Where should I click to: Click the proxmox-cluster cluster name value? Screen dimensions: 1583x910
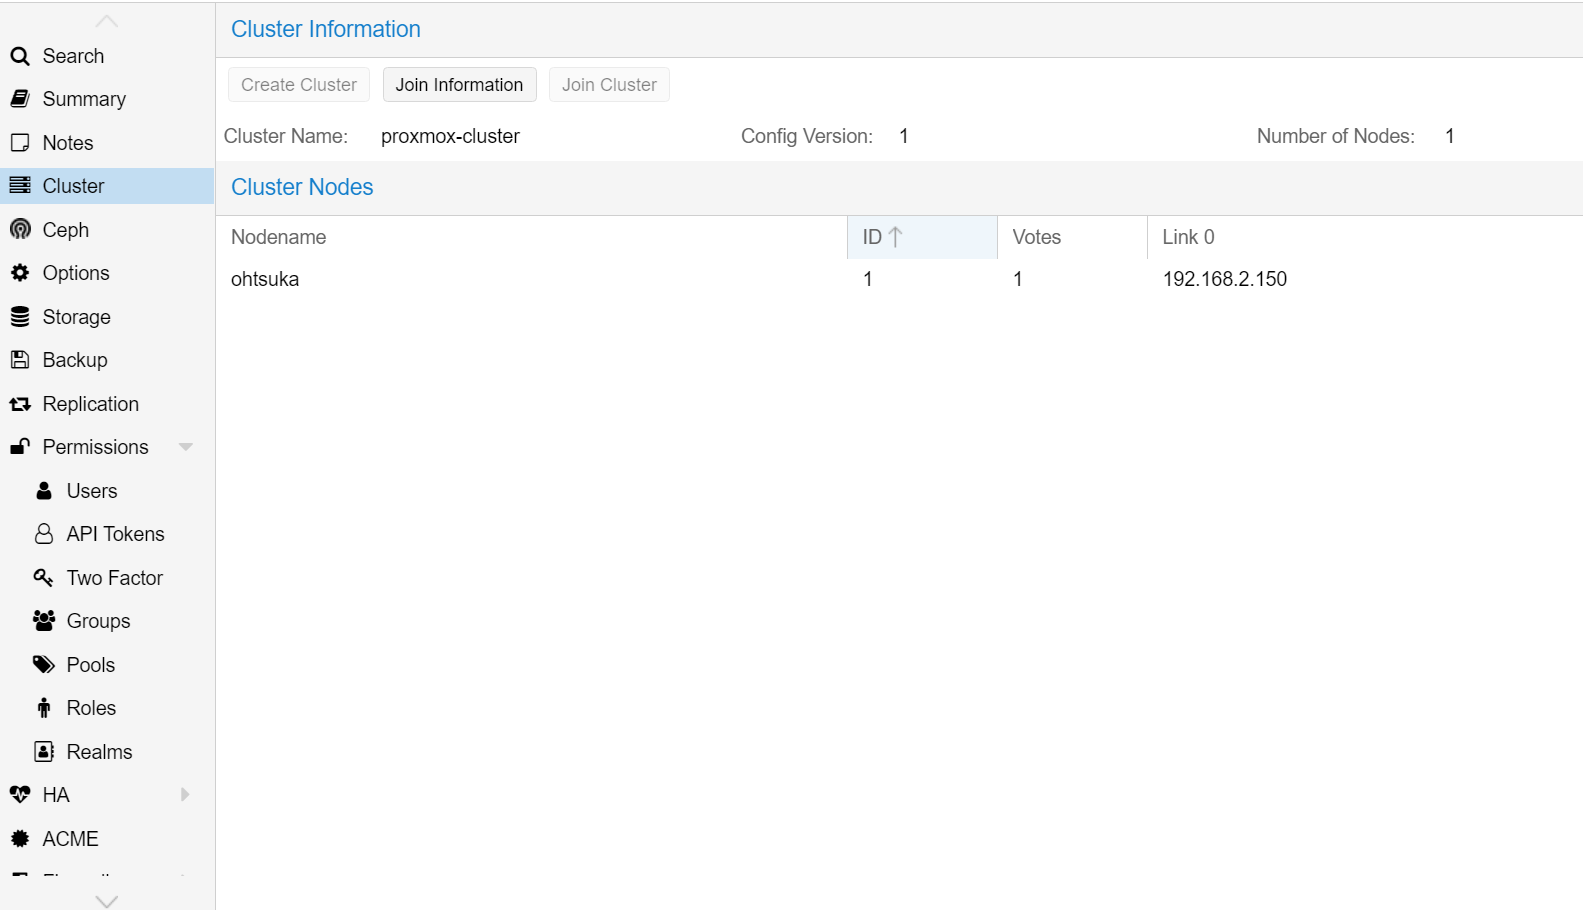[x=450, y=136]
